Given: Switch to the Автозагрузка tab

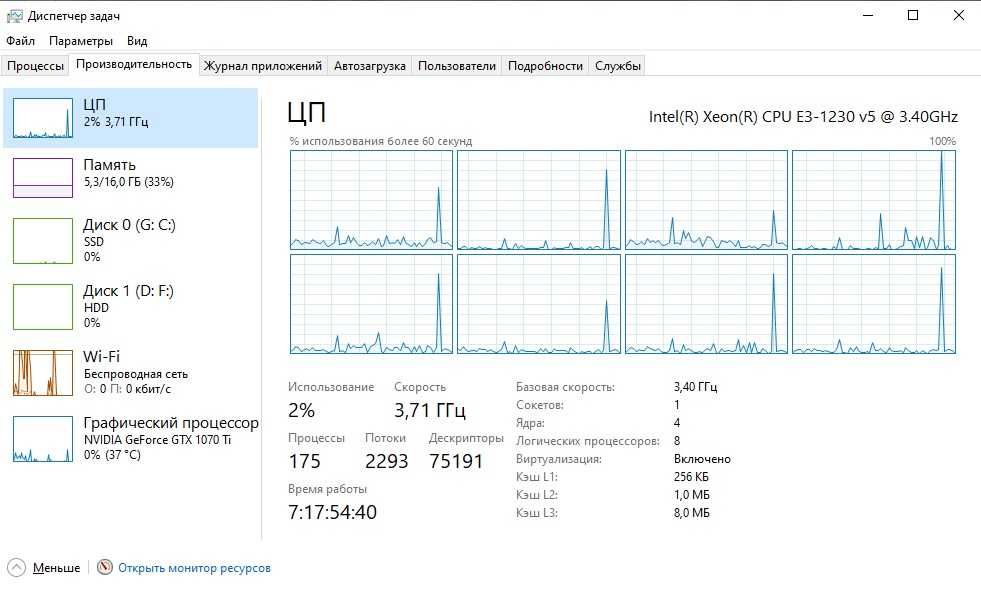Looking at the screenshot, I should pos(369,65).
